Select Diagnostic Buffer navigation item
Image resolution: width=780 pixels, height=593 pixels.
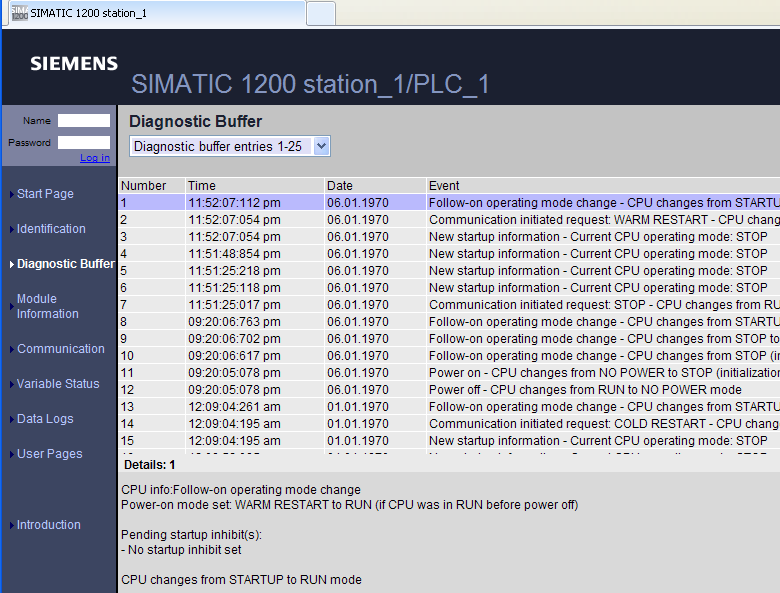tap(66, 264)
